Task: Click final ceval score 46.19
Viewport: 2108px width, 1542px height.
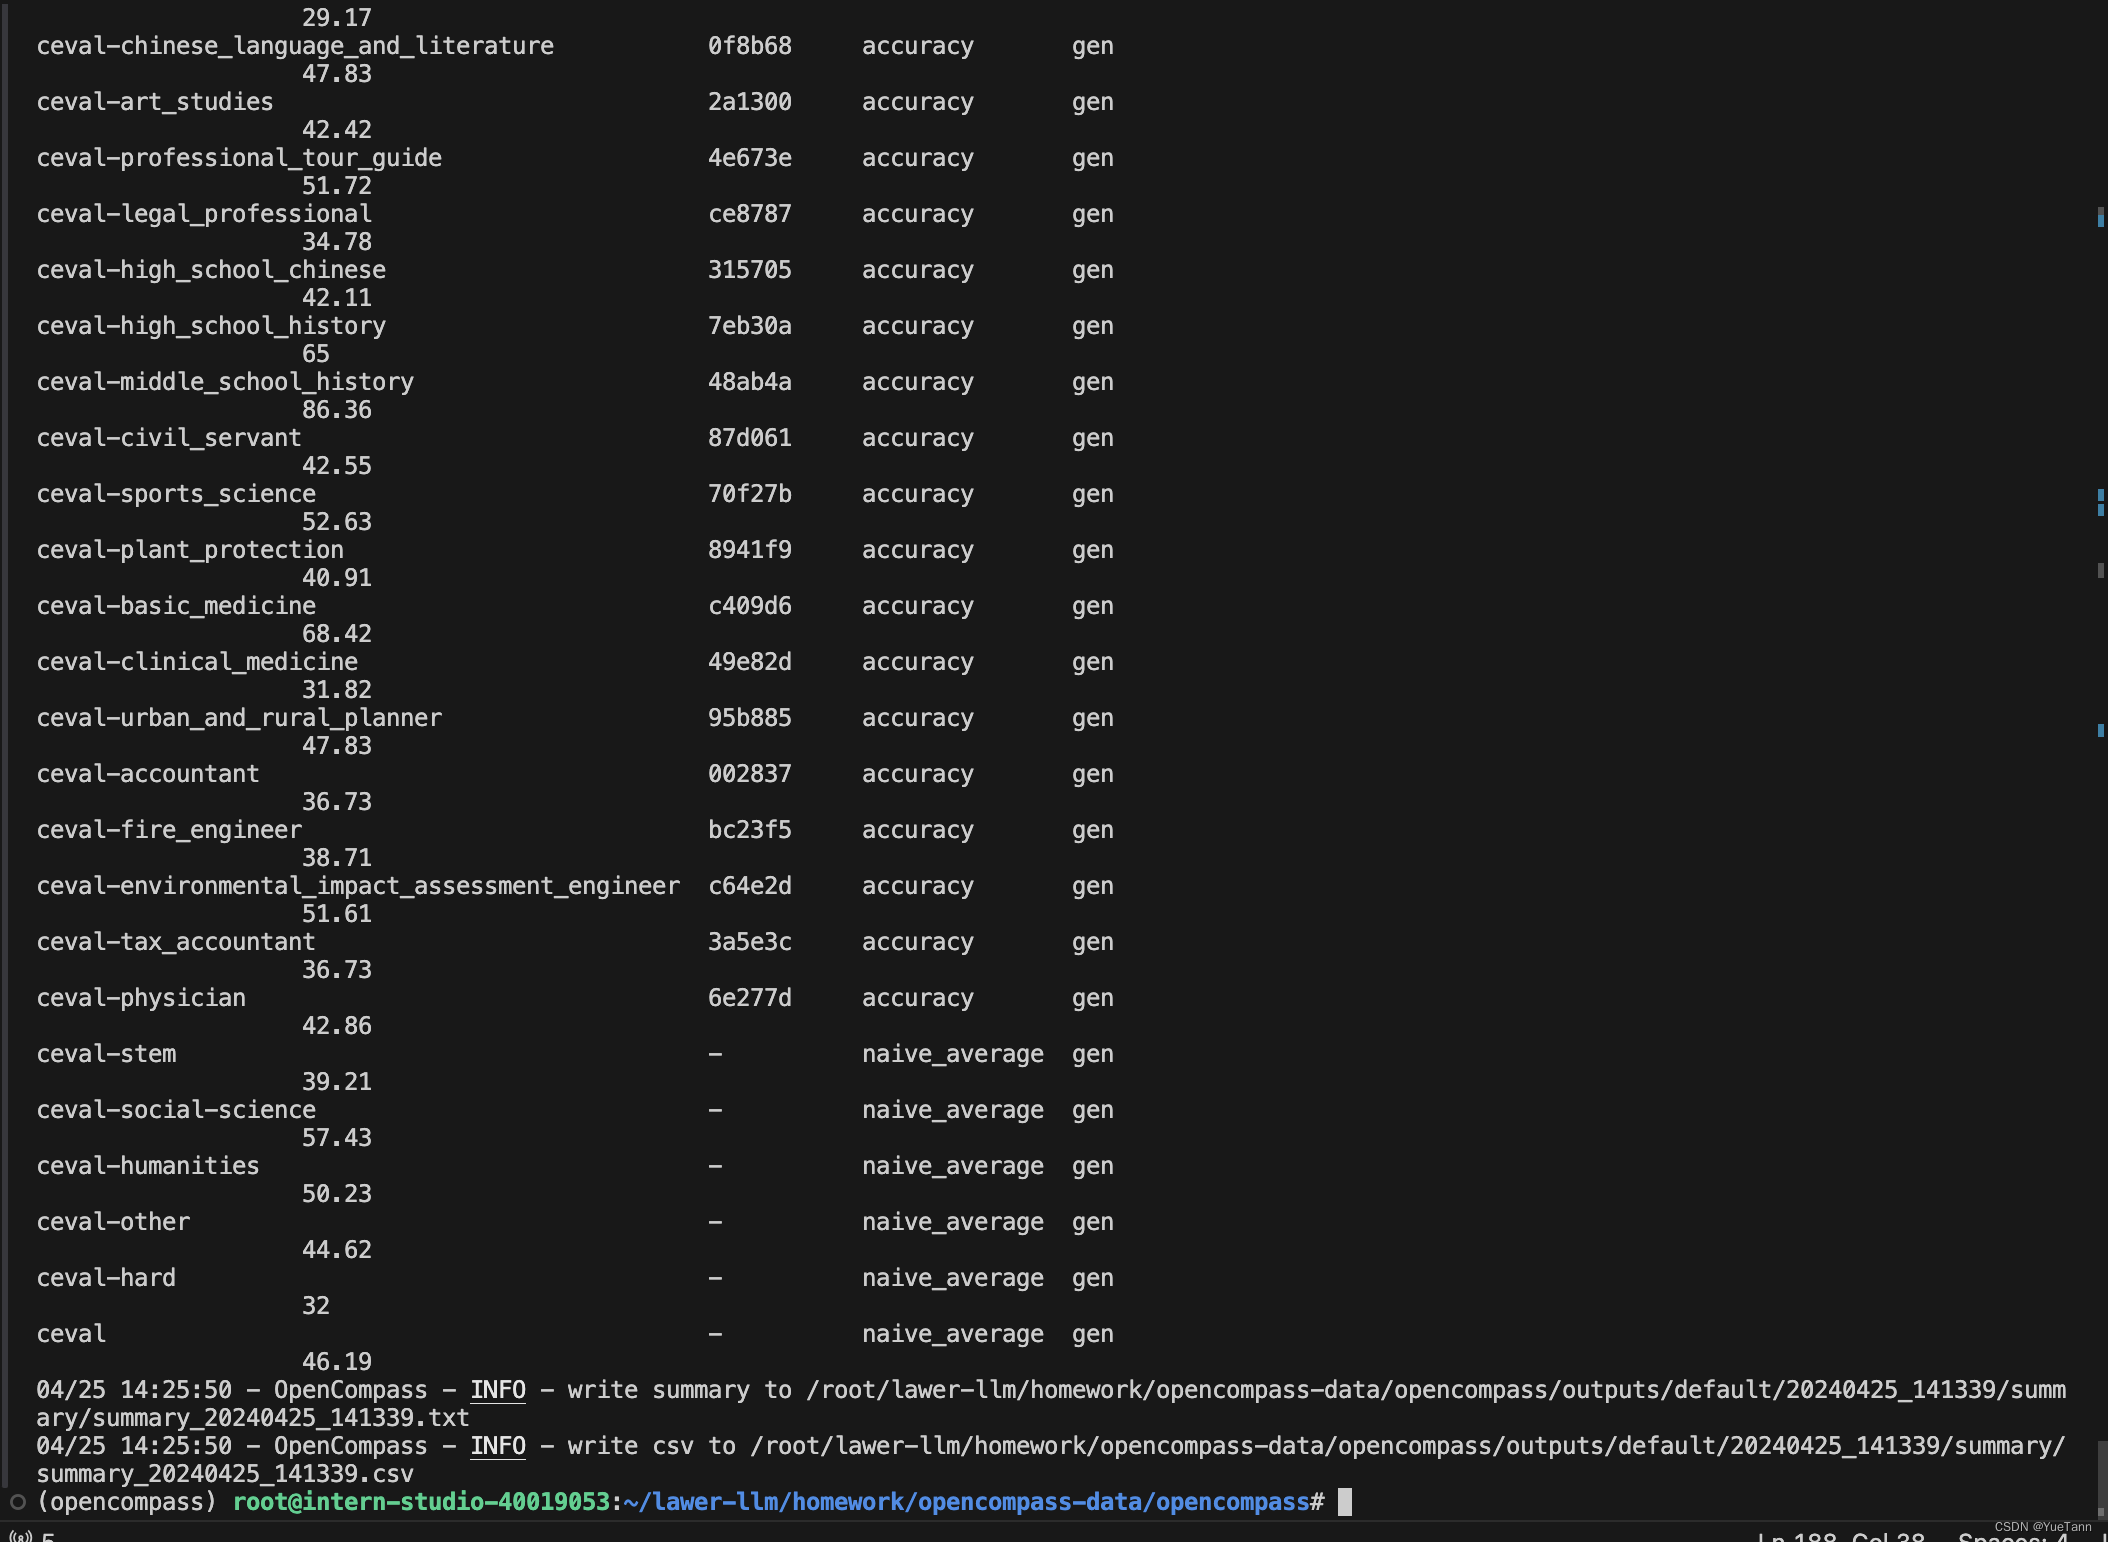Action: (x=337, y=1362)
